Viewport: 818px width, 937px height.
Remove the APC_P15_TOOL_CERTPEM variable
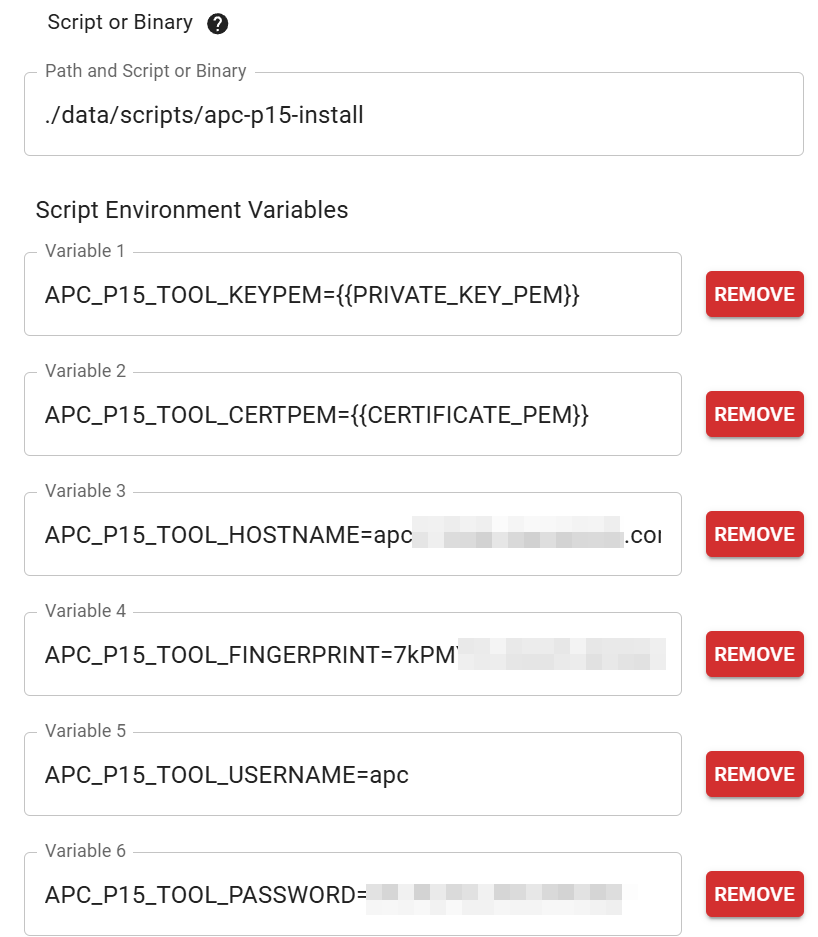click(754, 414)
